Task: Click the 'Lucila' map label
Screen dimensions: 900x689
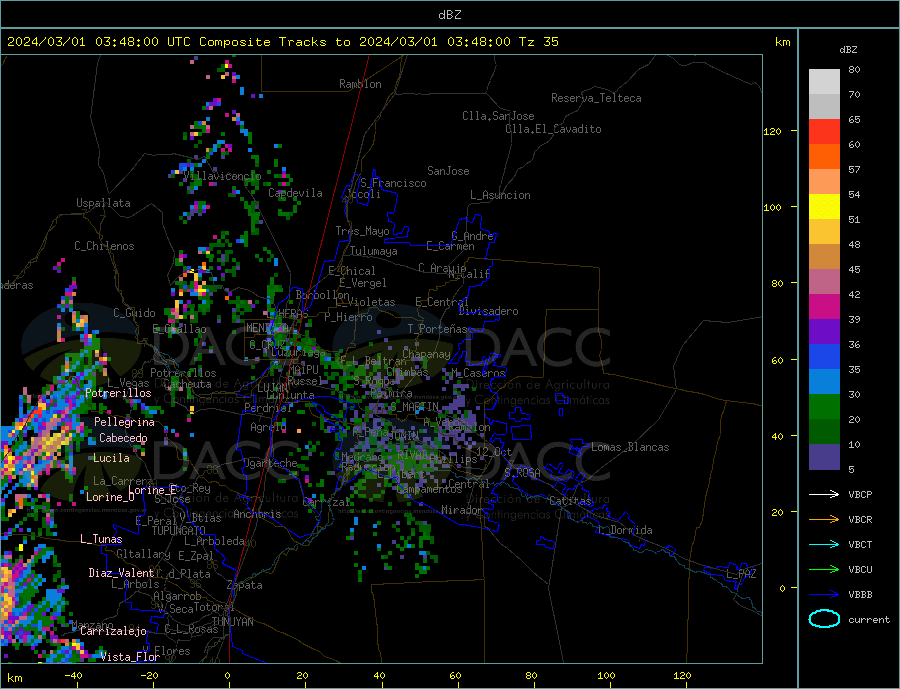Action: (x=111, y=458)
